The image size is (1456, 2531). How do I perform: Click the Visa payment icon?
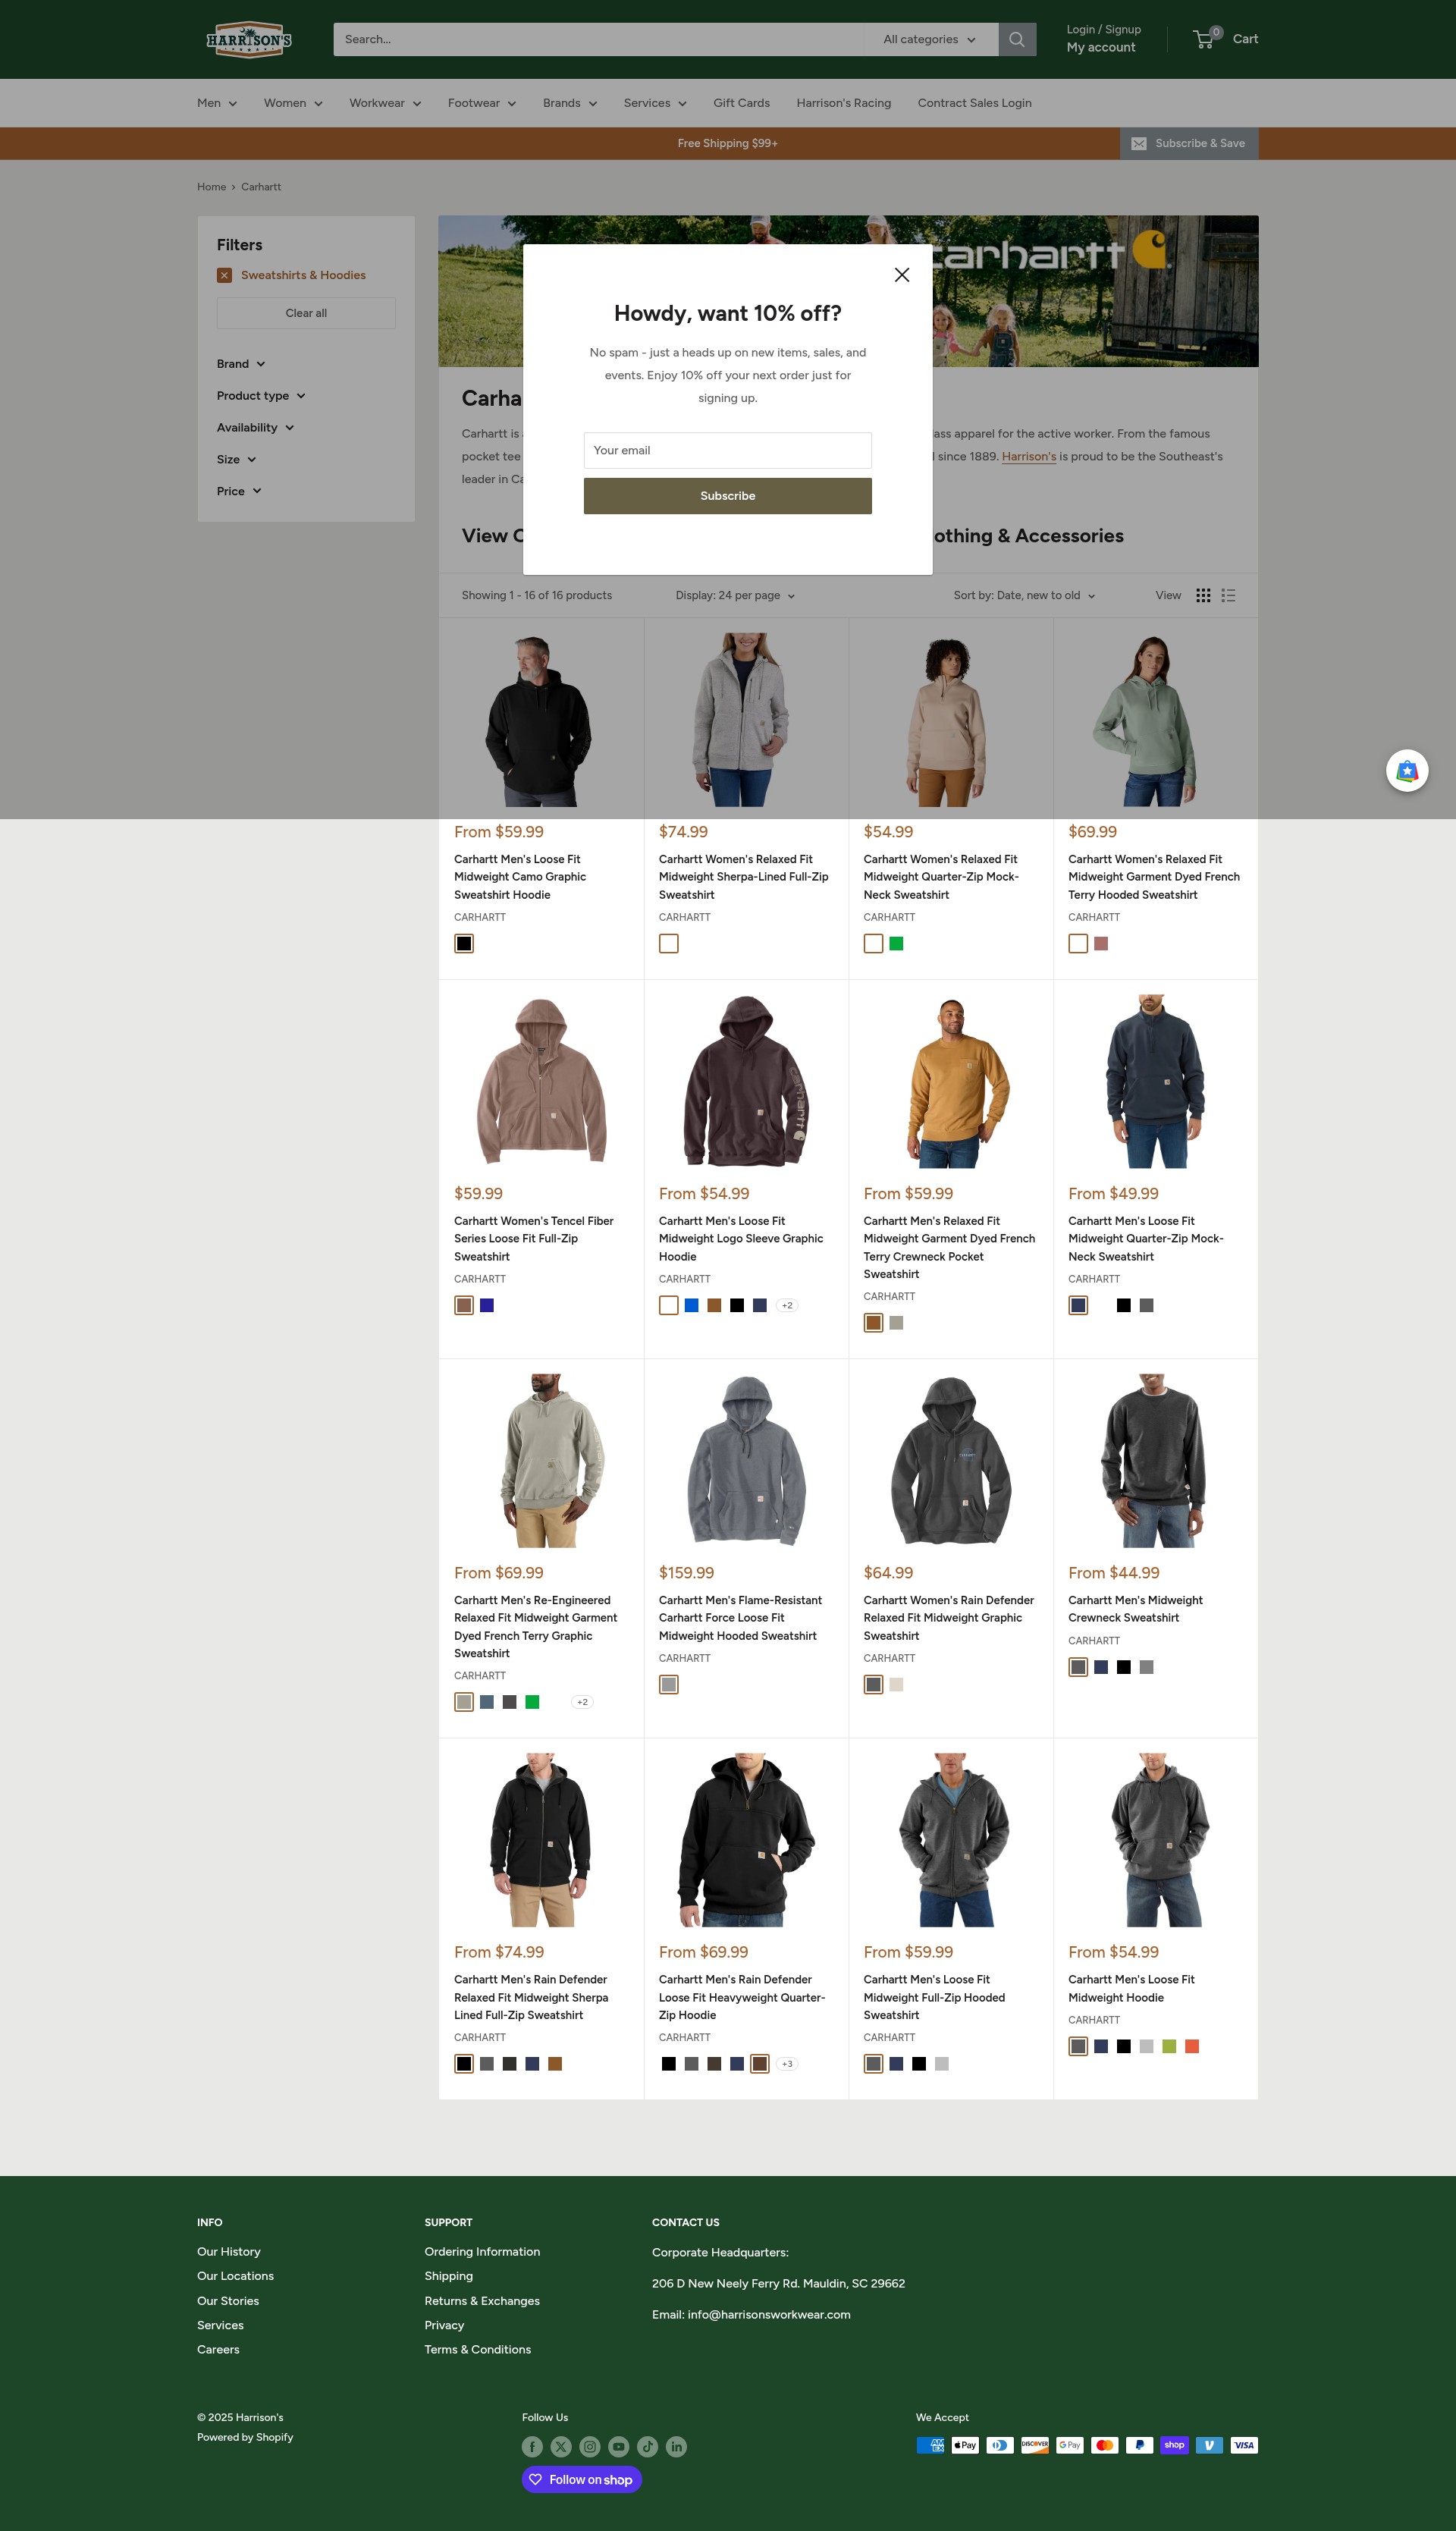(1244, 2444)
